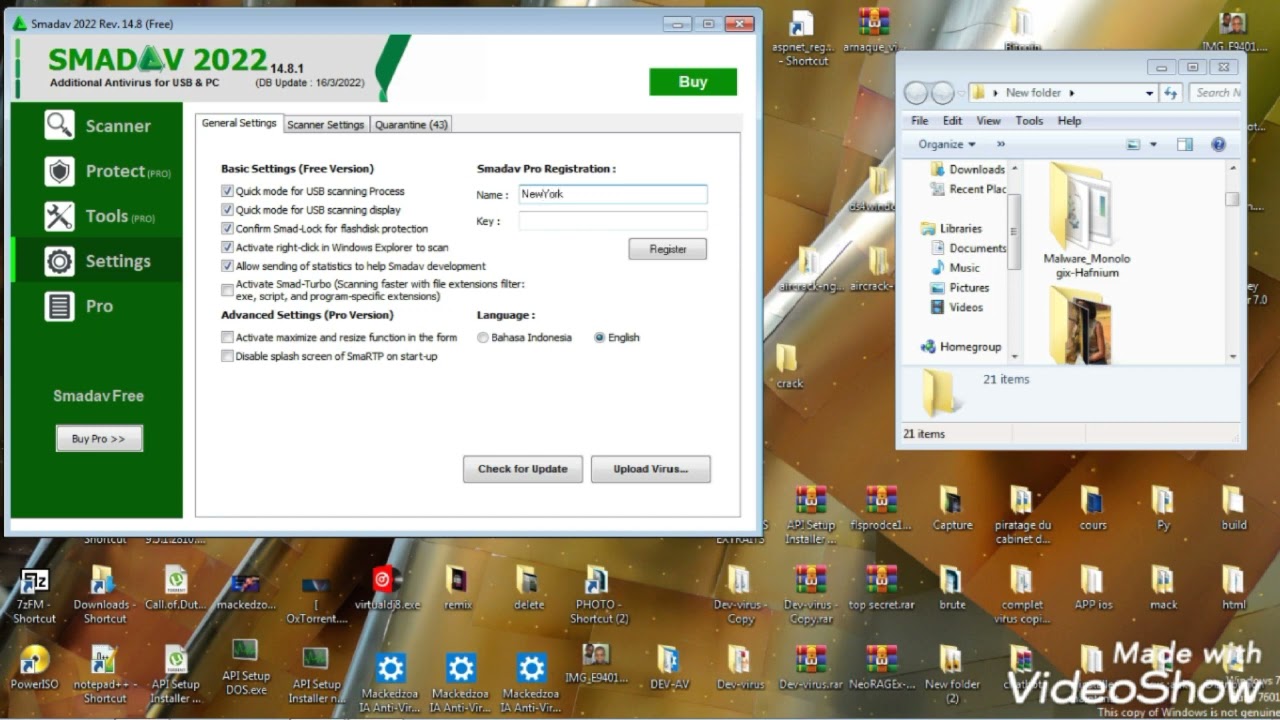Open Explorer change view dropdown arrow

coord(1153,144)
